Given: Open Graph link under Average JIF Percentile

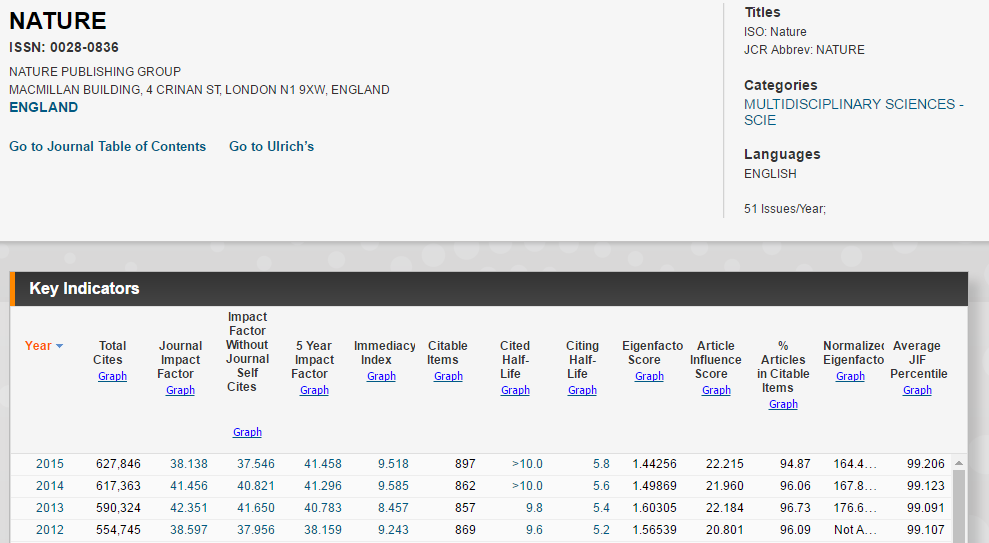Looking at the screenshot, I should pos(917,390).
